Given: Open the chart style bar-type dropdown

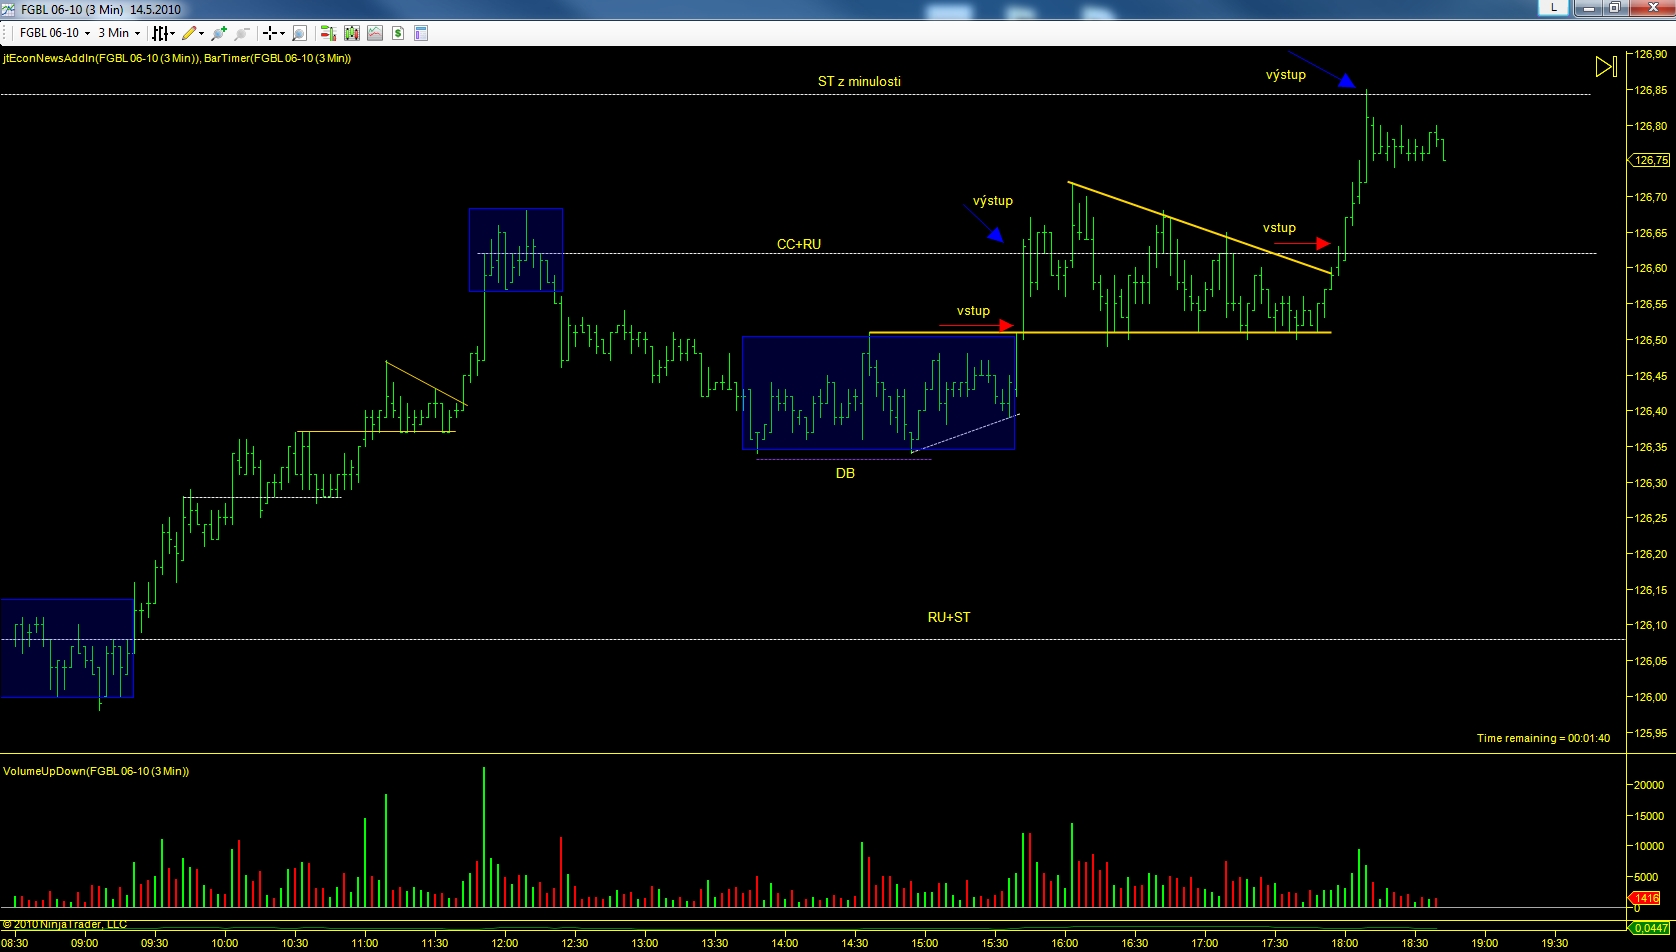Looking at the screenshot, I should 163,33.
